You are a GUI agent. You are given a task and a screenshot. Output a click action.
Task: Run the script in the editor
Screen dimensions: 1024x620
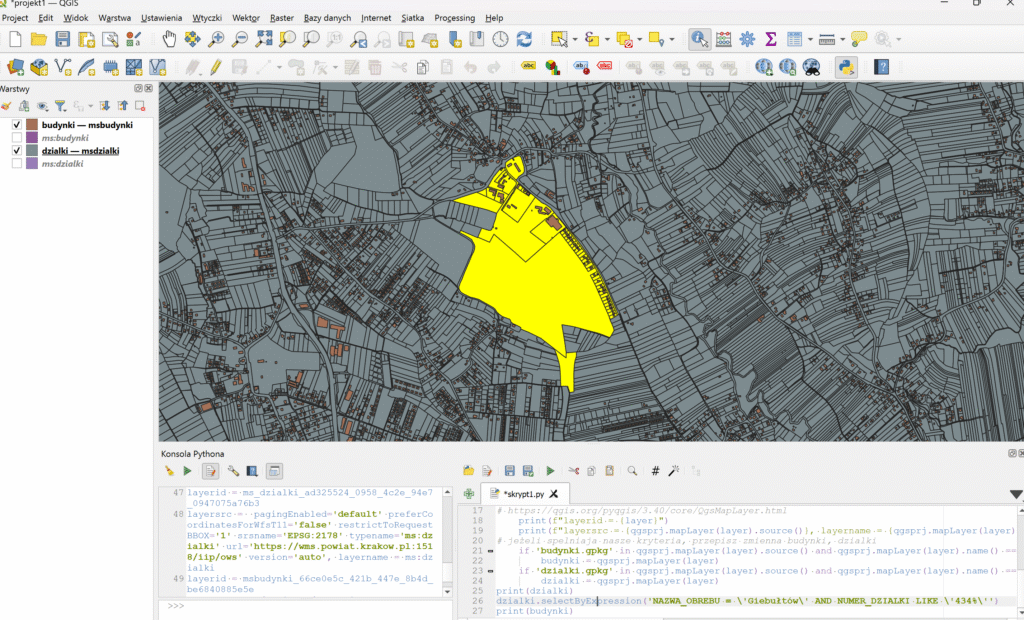pyautogui.click(x=550, y=470)
